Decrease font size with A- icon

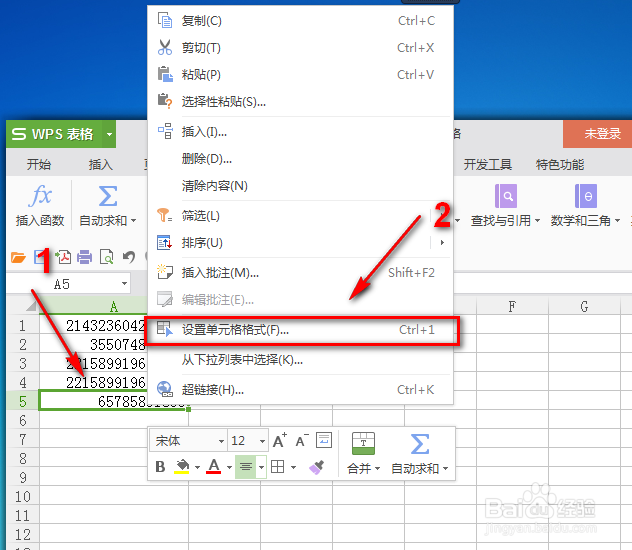coord(302,440)
